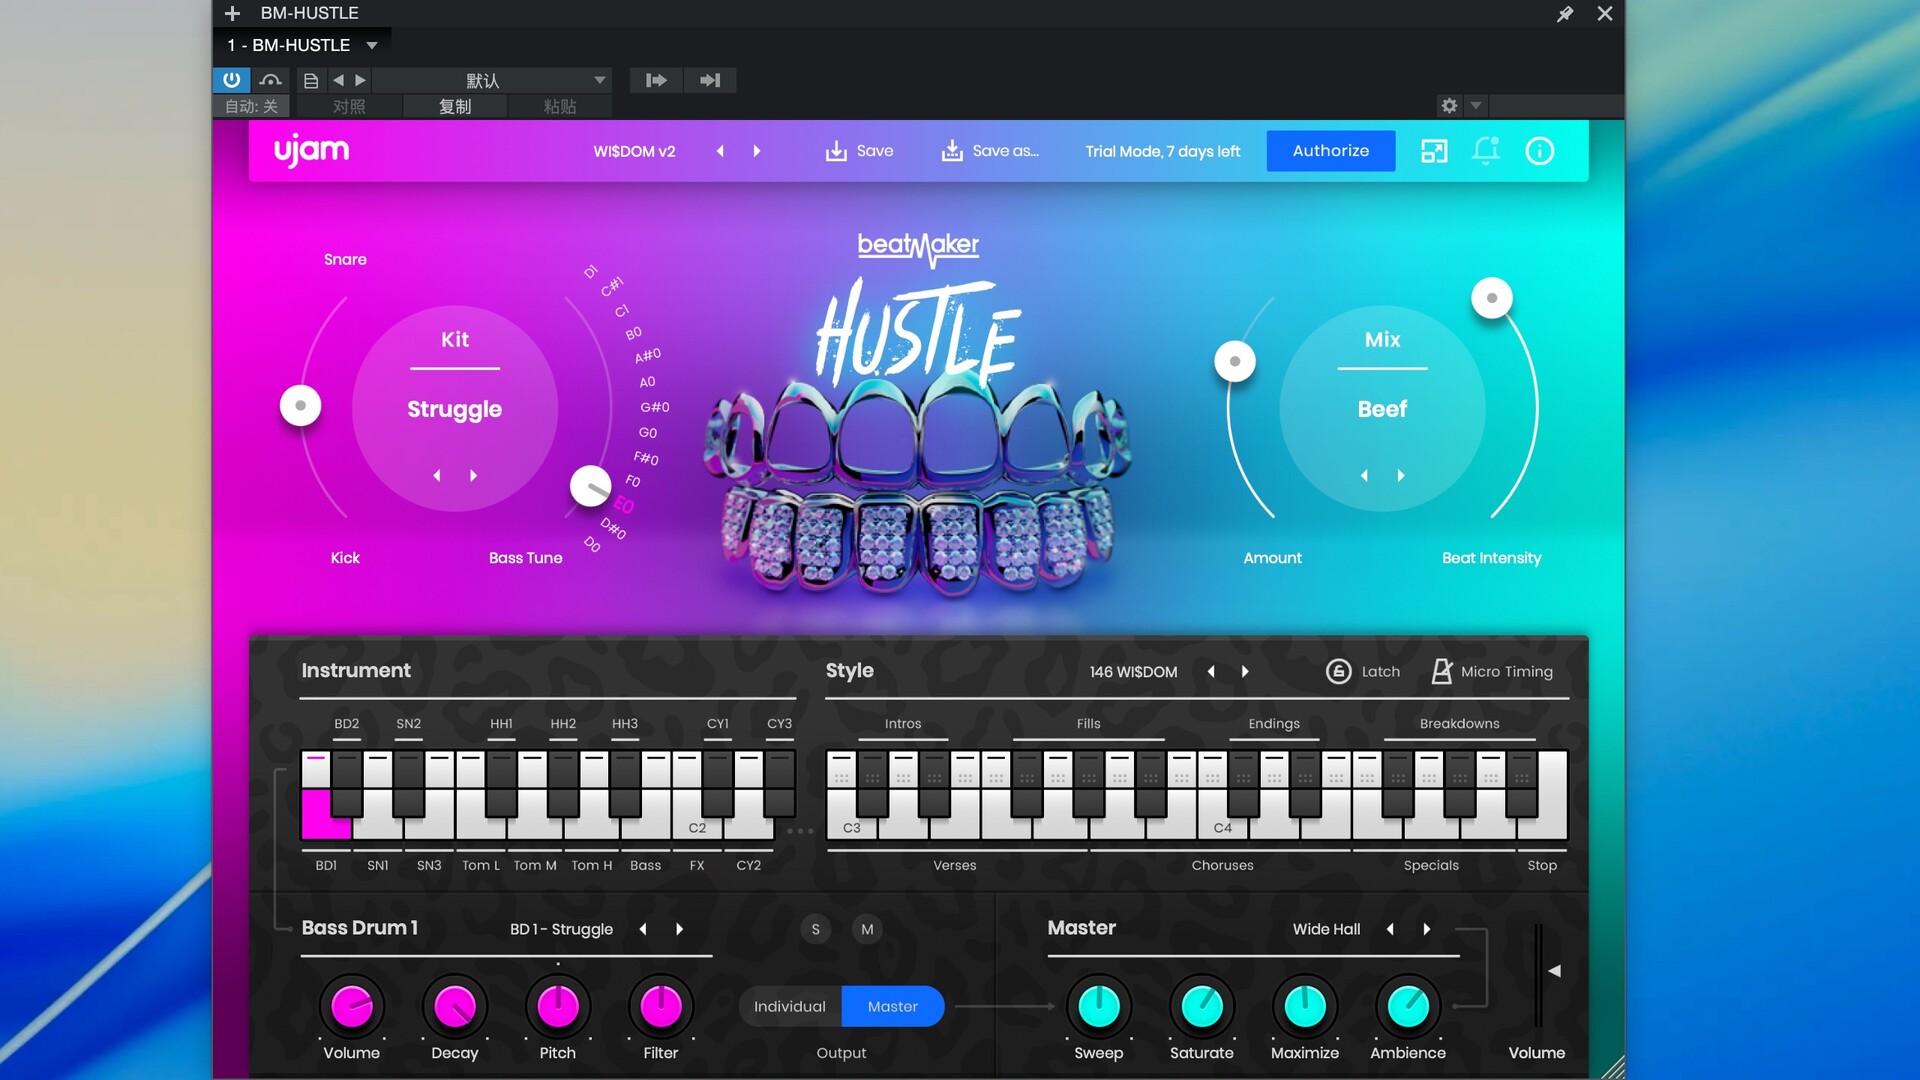Select next style after 146 WI$DOM
The width and height of the screenshot is (1920, 1080).
tap(1245, 672)
